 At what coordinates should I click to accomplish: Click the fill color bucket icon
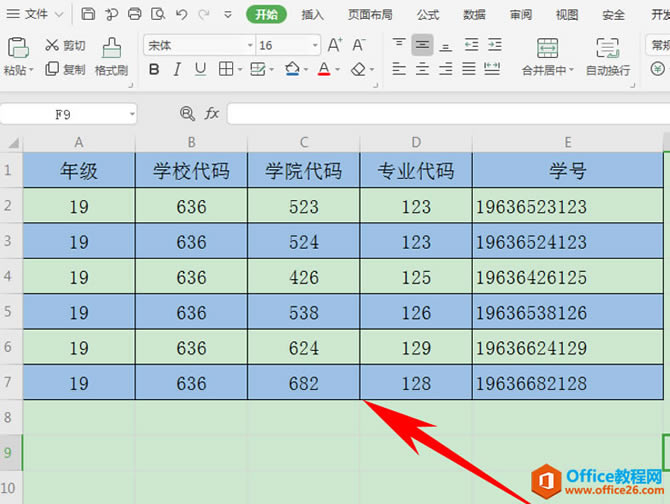(292, 69)
